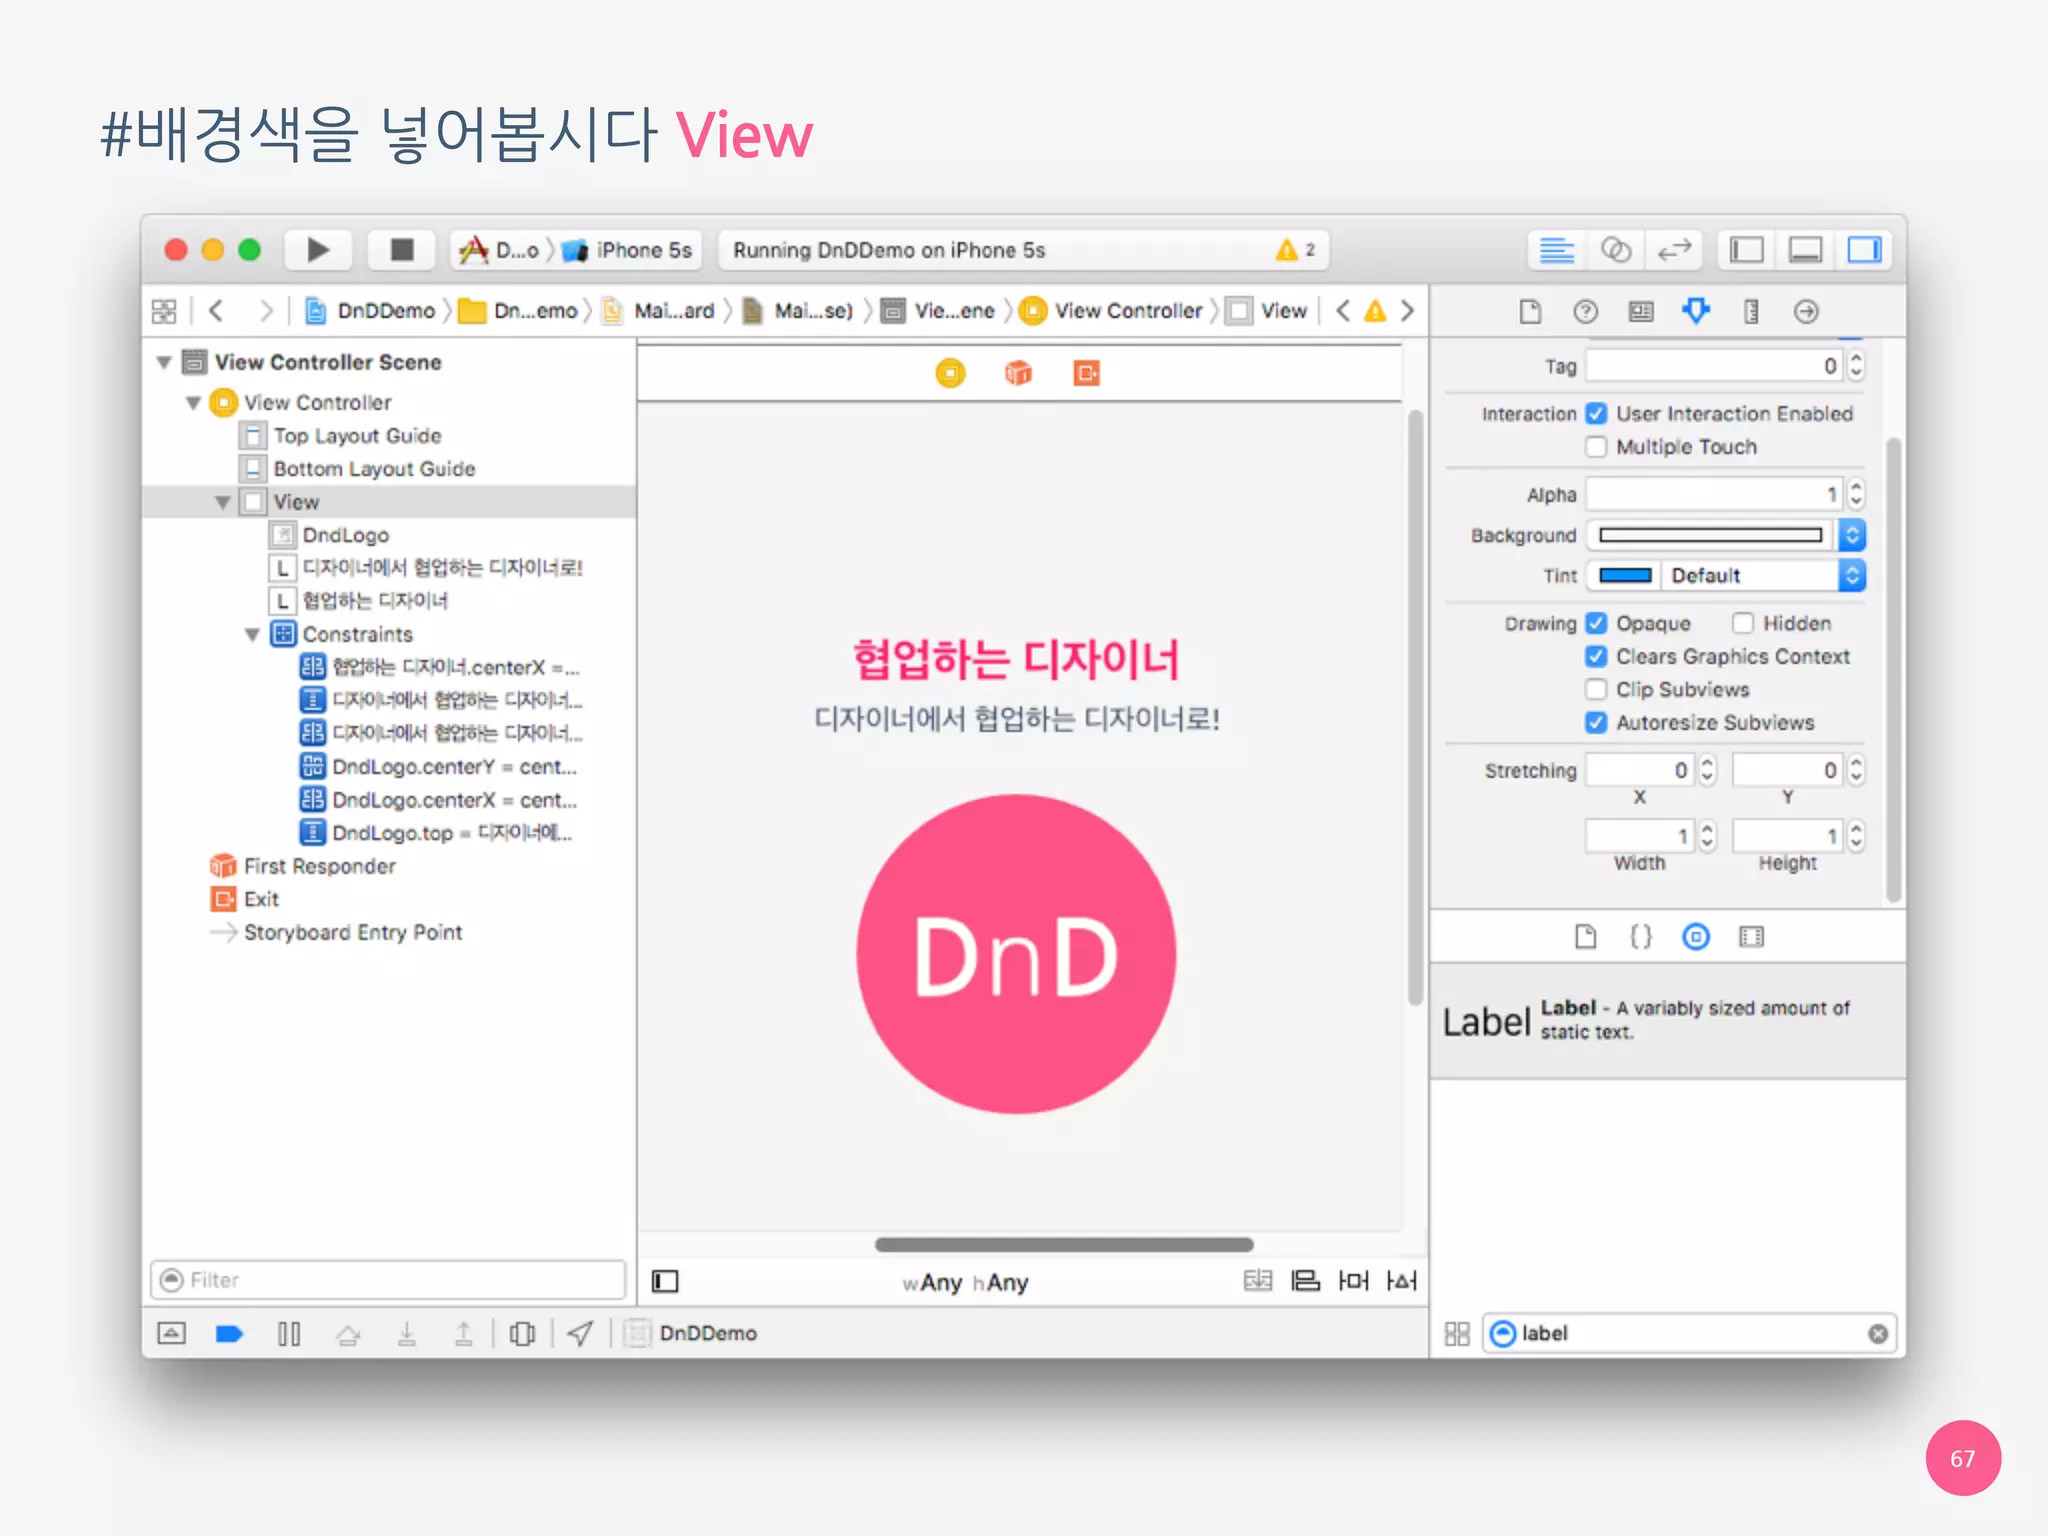This screenshot has width=2048, height=1536.
Task: Show the File Template library
Action: coord(1586,937)
